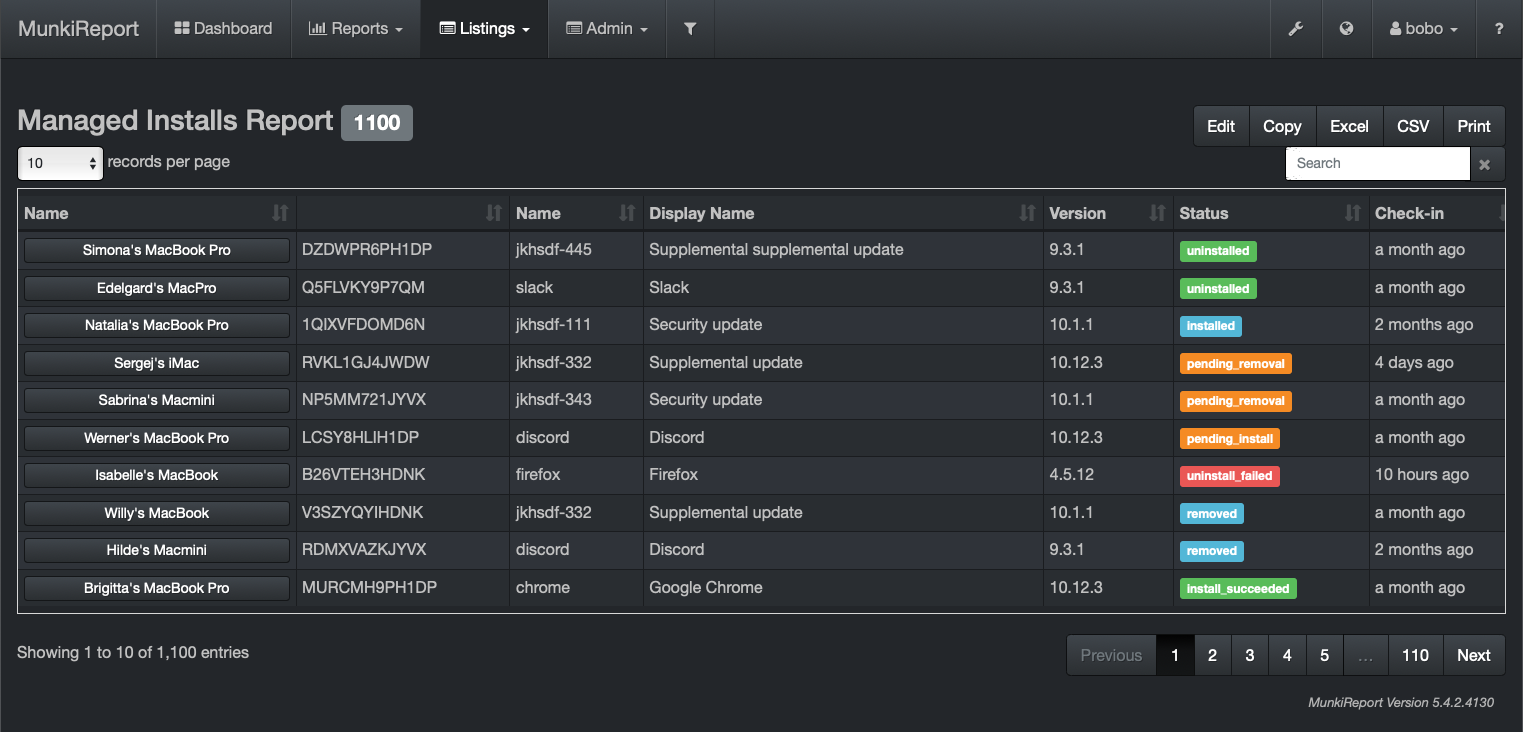Change the records per page selector
The width and height of the screenshot is (1523, 732).
pos(60,163)
